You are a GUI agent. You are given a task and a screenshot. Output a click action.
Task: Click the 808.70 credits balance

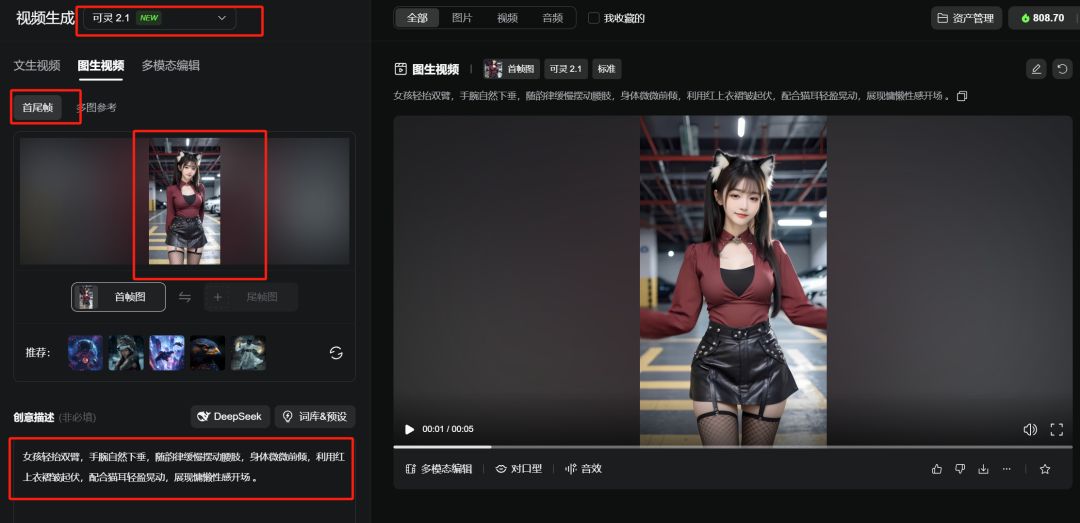pos(1043,18)
